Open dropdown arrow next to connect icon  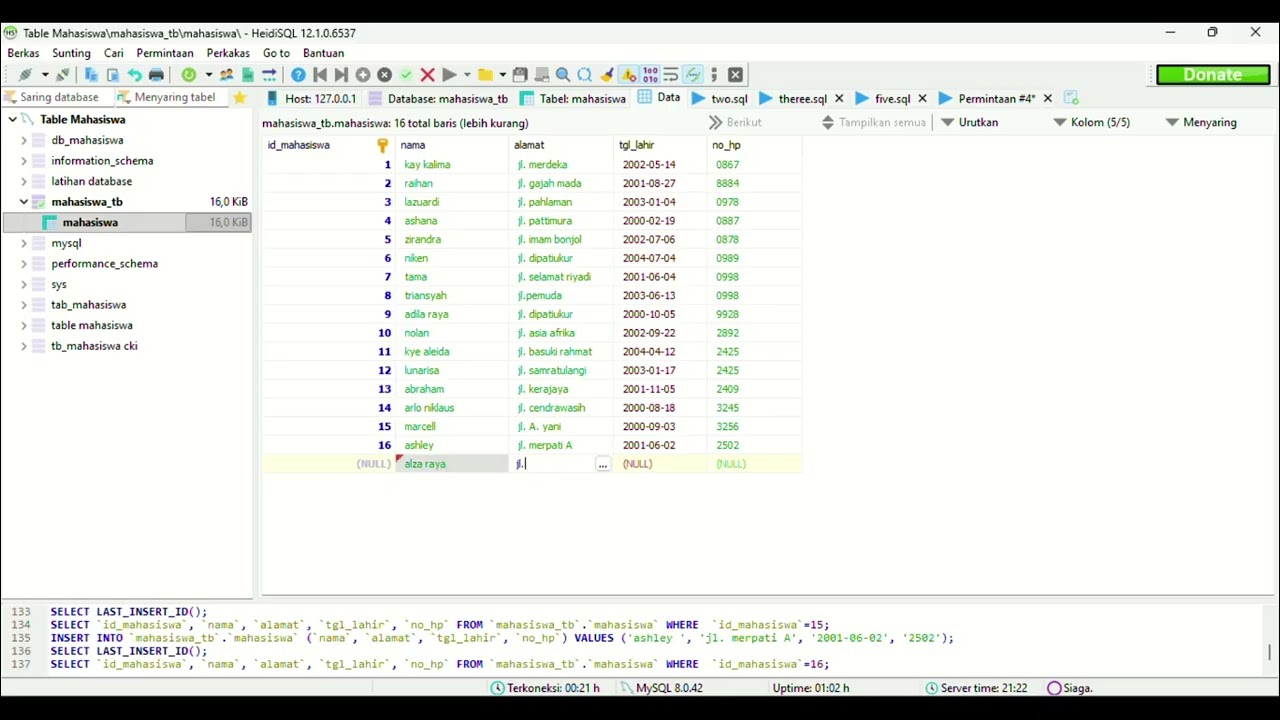(x=45, y=75)
